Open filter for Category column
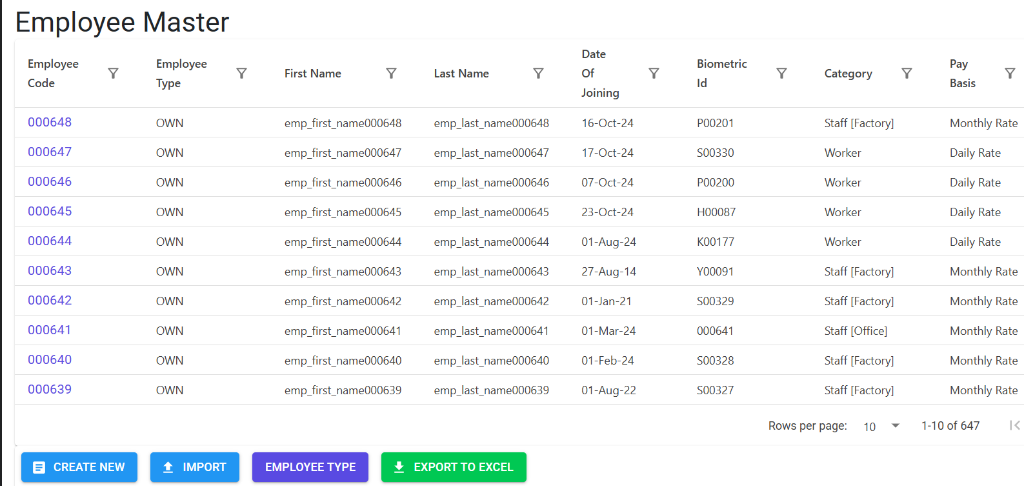The height and width of the screenshot is (486, 1024). click(906, 73)
